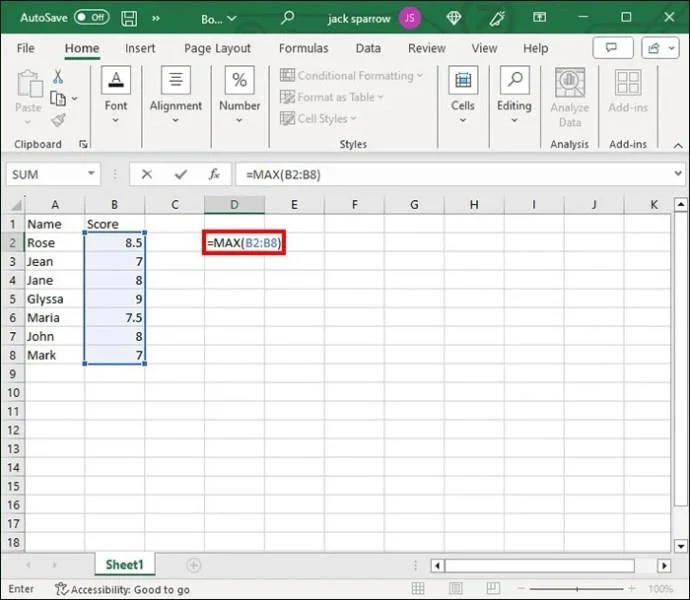Screen dimensions: 690x600
Task: Click the search magnifier in title bar
Action: click(x=288, y=18)
